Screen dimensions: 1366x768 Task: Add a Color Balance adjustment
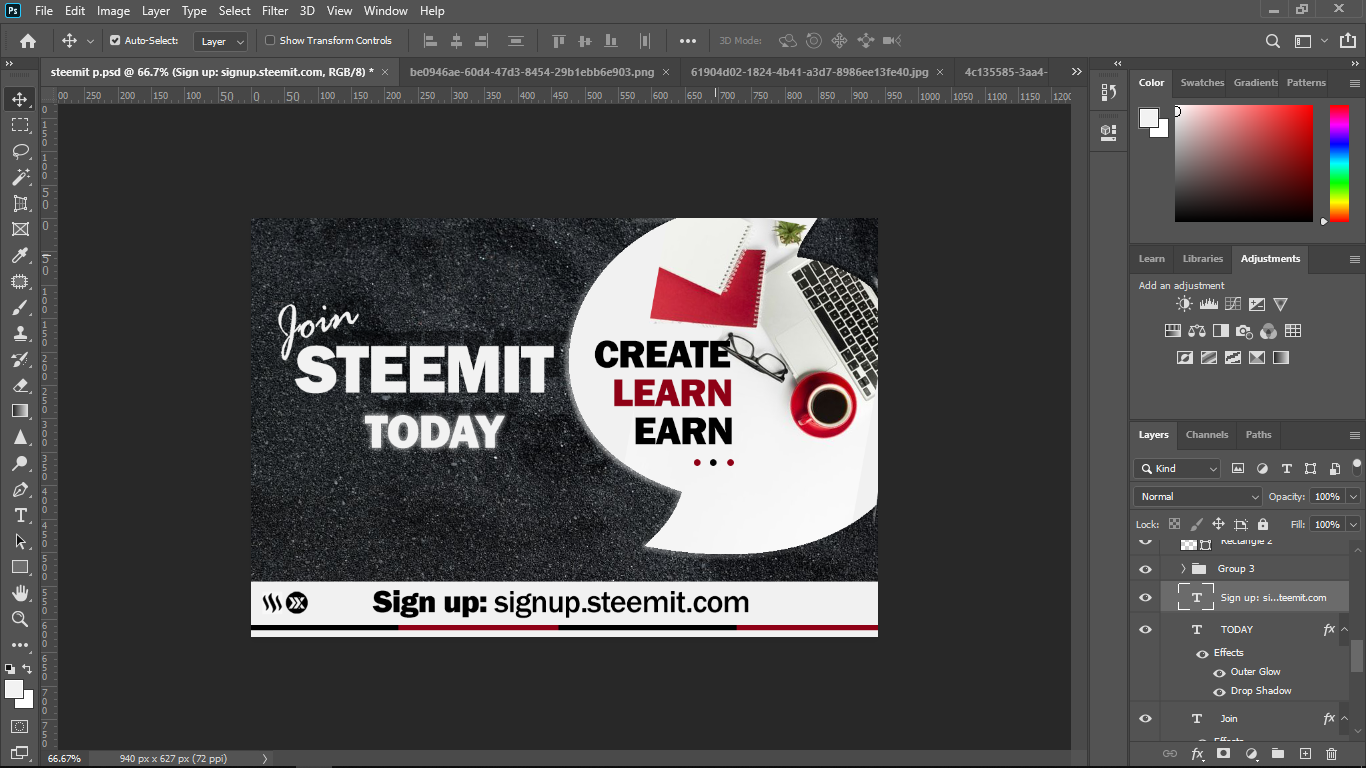(x=1196, y=331)
